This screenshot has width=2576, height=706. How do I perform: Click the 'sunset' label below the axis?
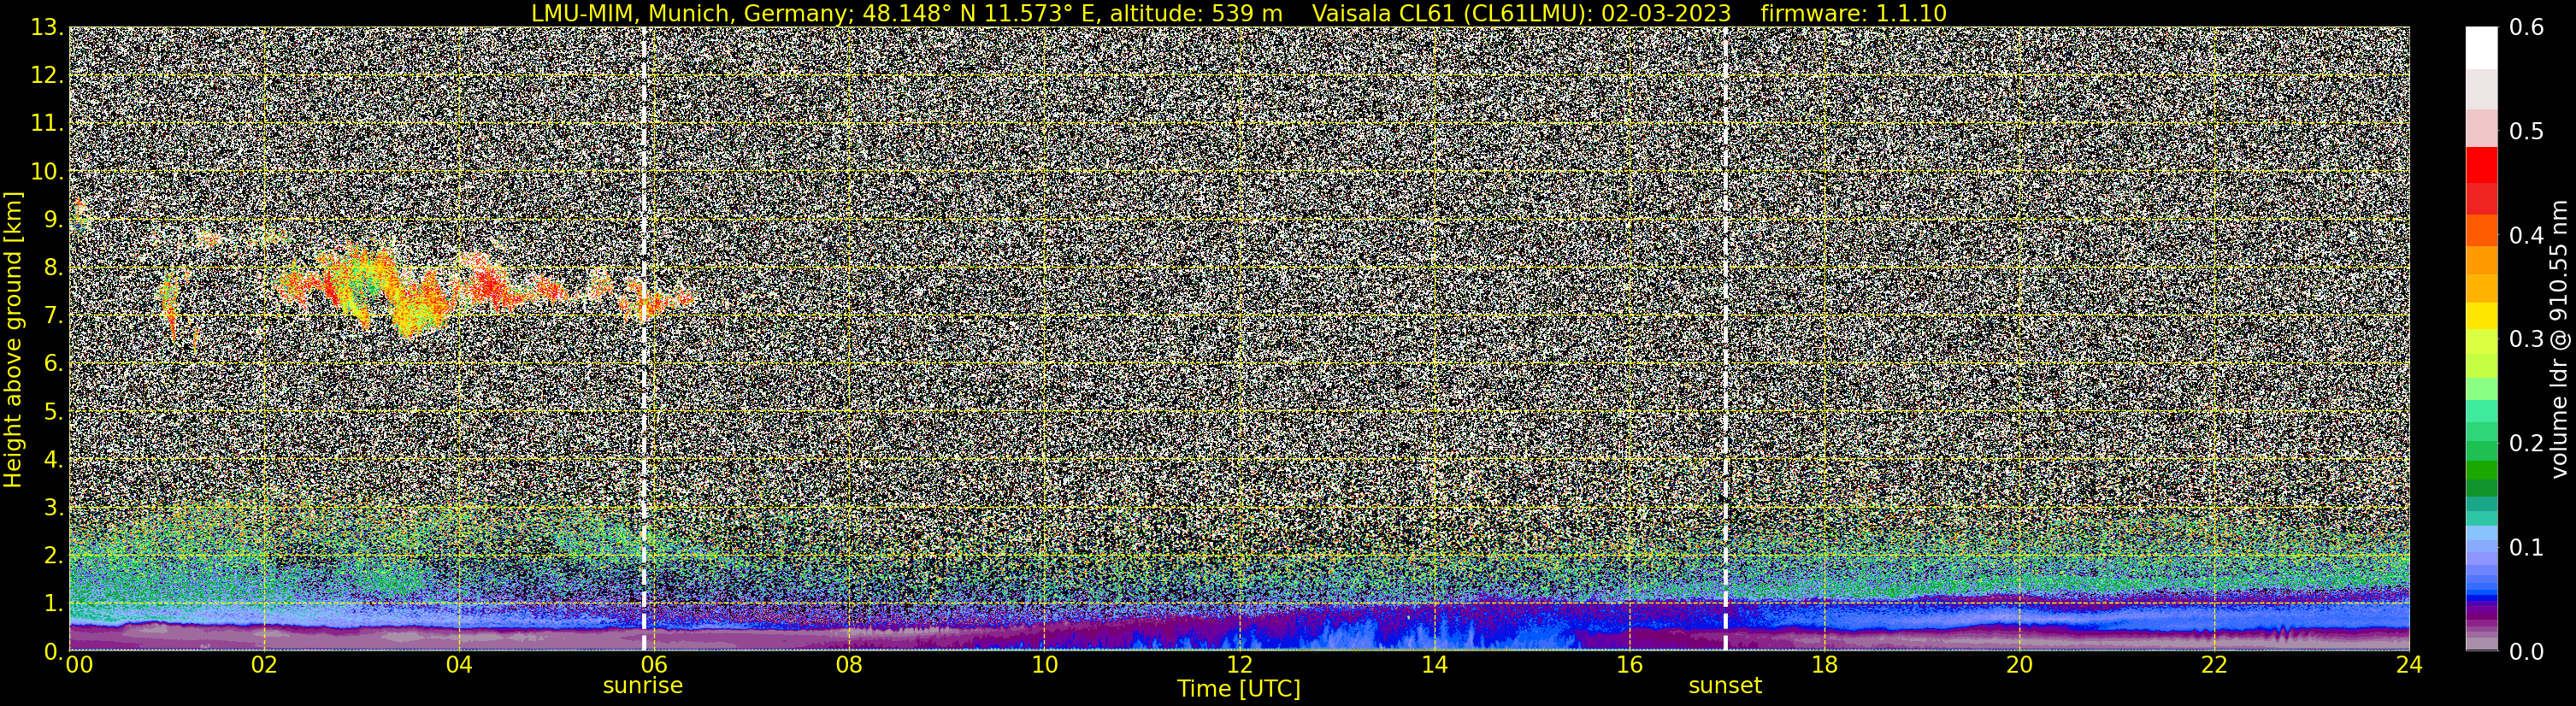coord(1725,686)
